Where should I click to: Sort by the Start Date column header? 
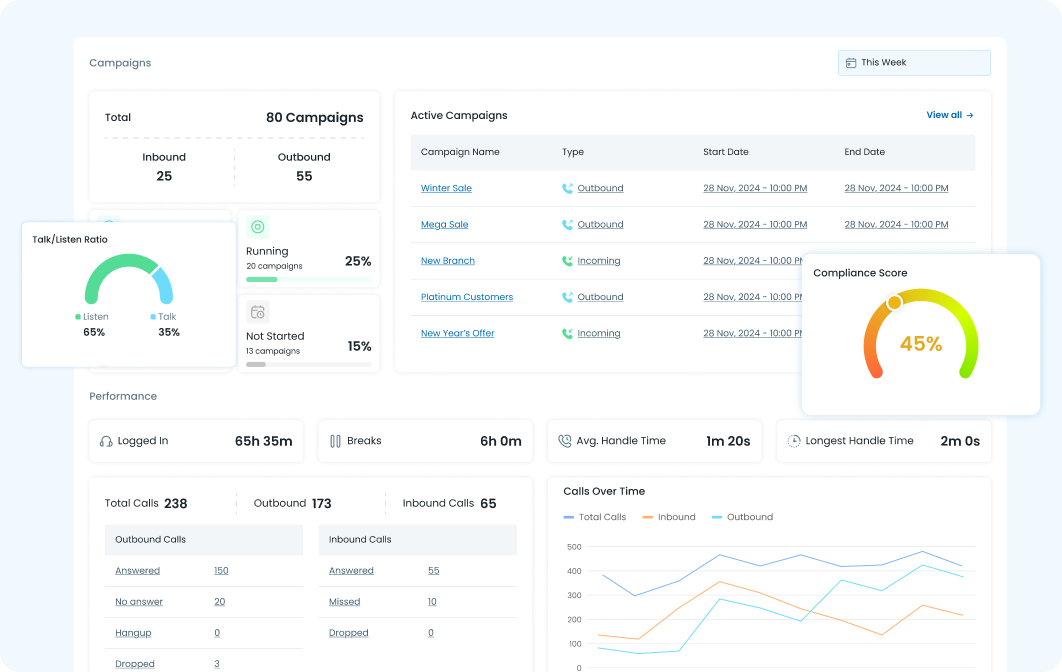click(725, 152)
